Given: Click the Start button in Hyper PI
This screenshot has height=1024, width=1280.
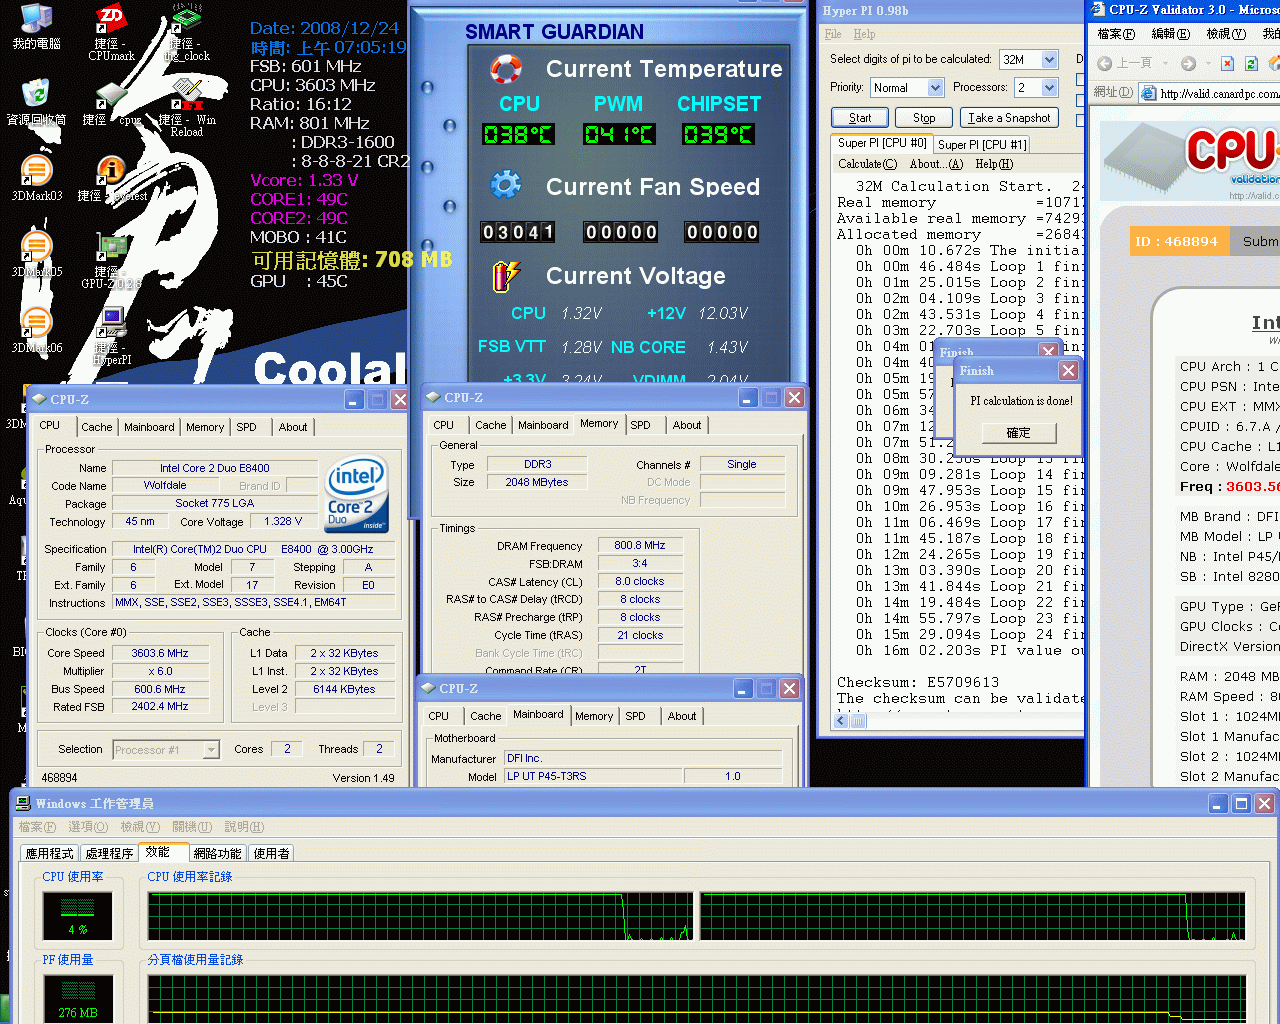Looking at the screenshot, I should click(x=860, y=117).
